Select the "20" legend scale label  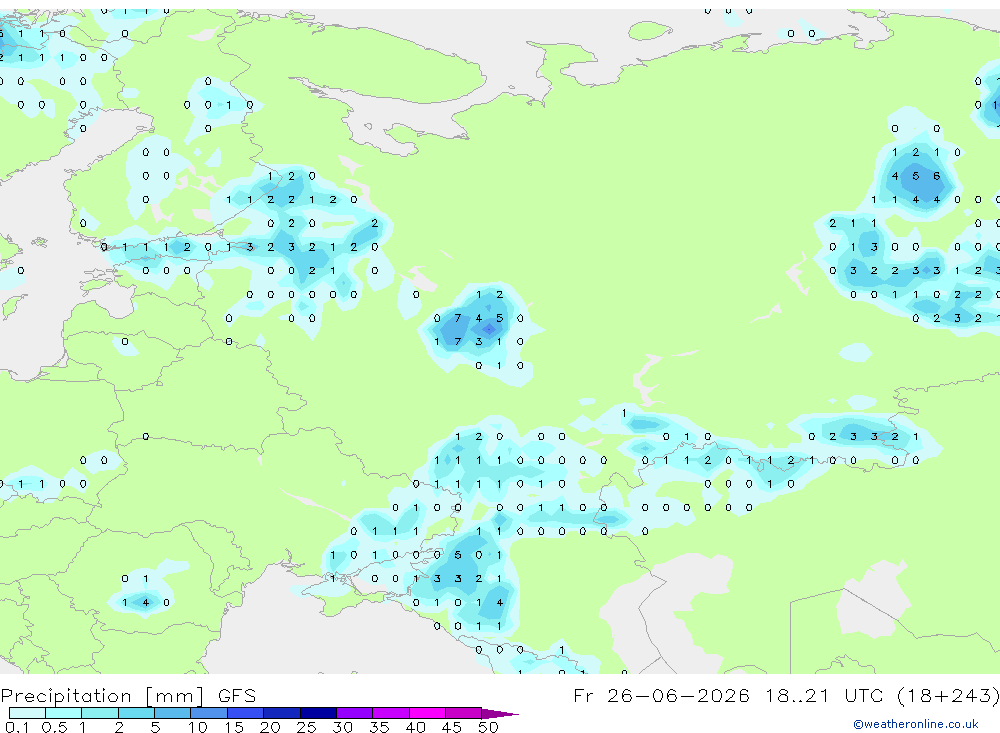pos(270,727)
